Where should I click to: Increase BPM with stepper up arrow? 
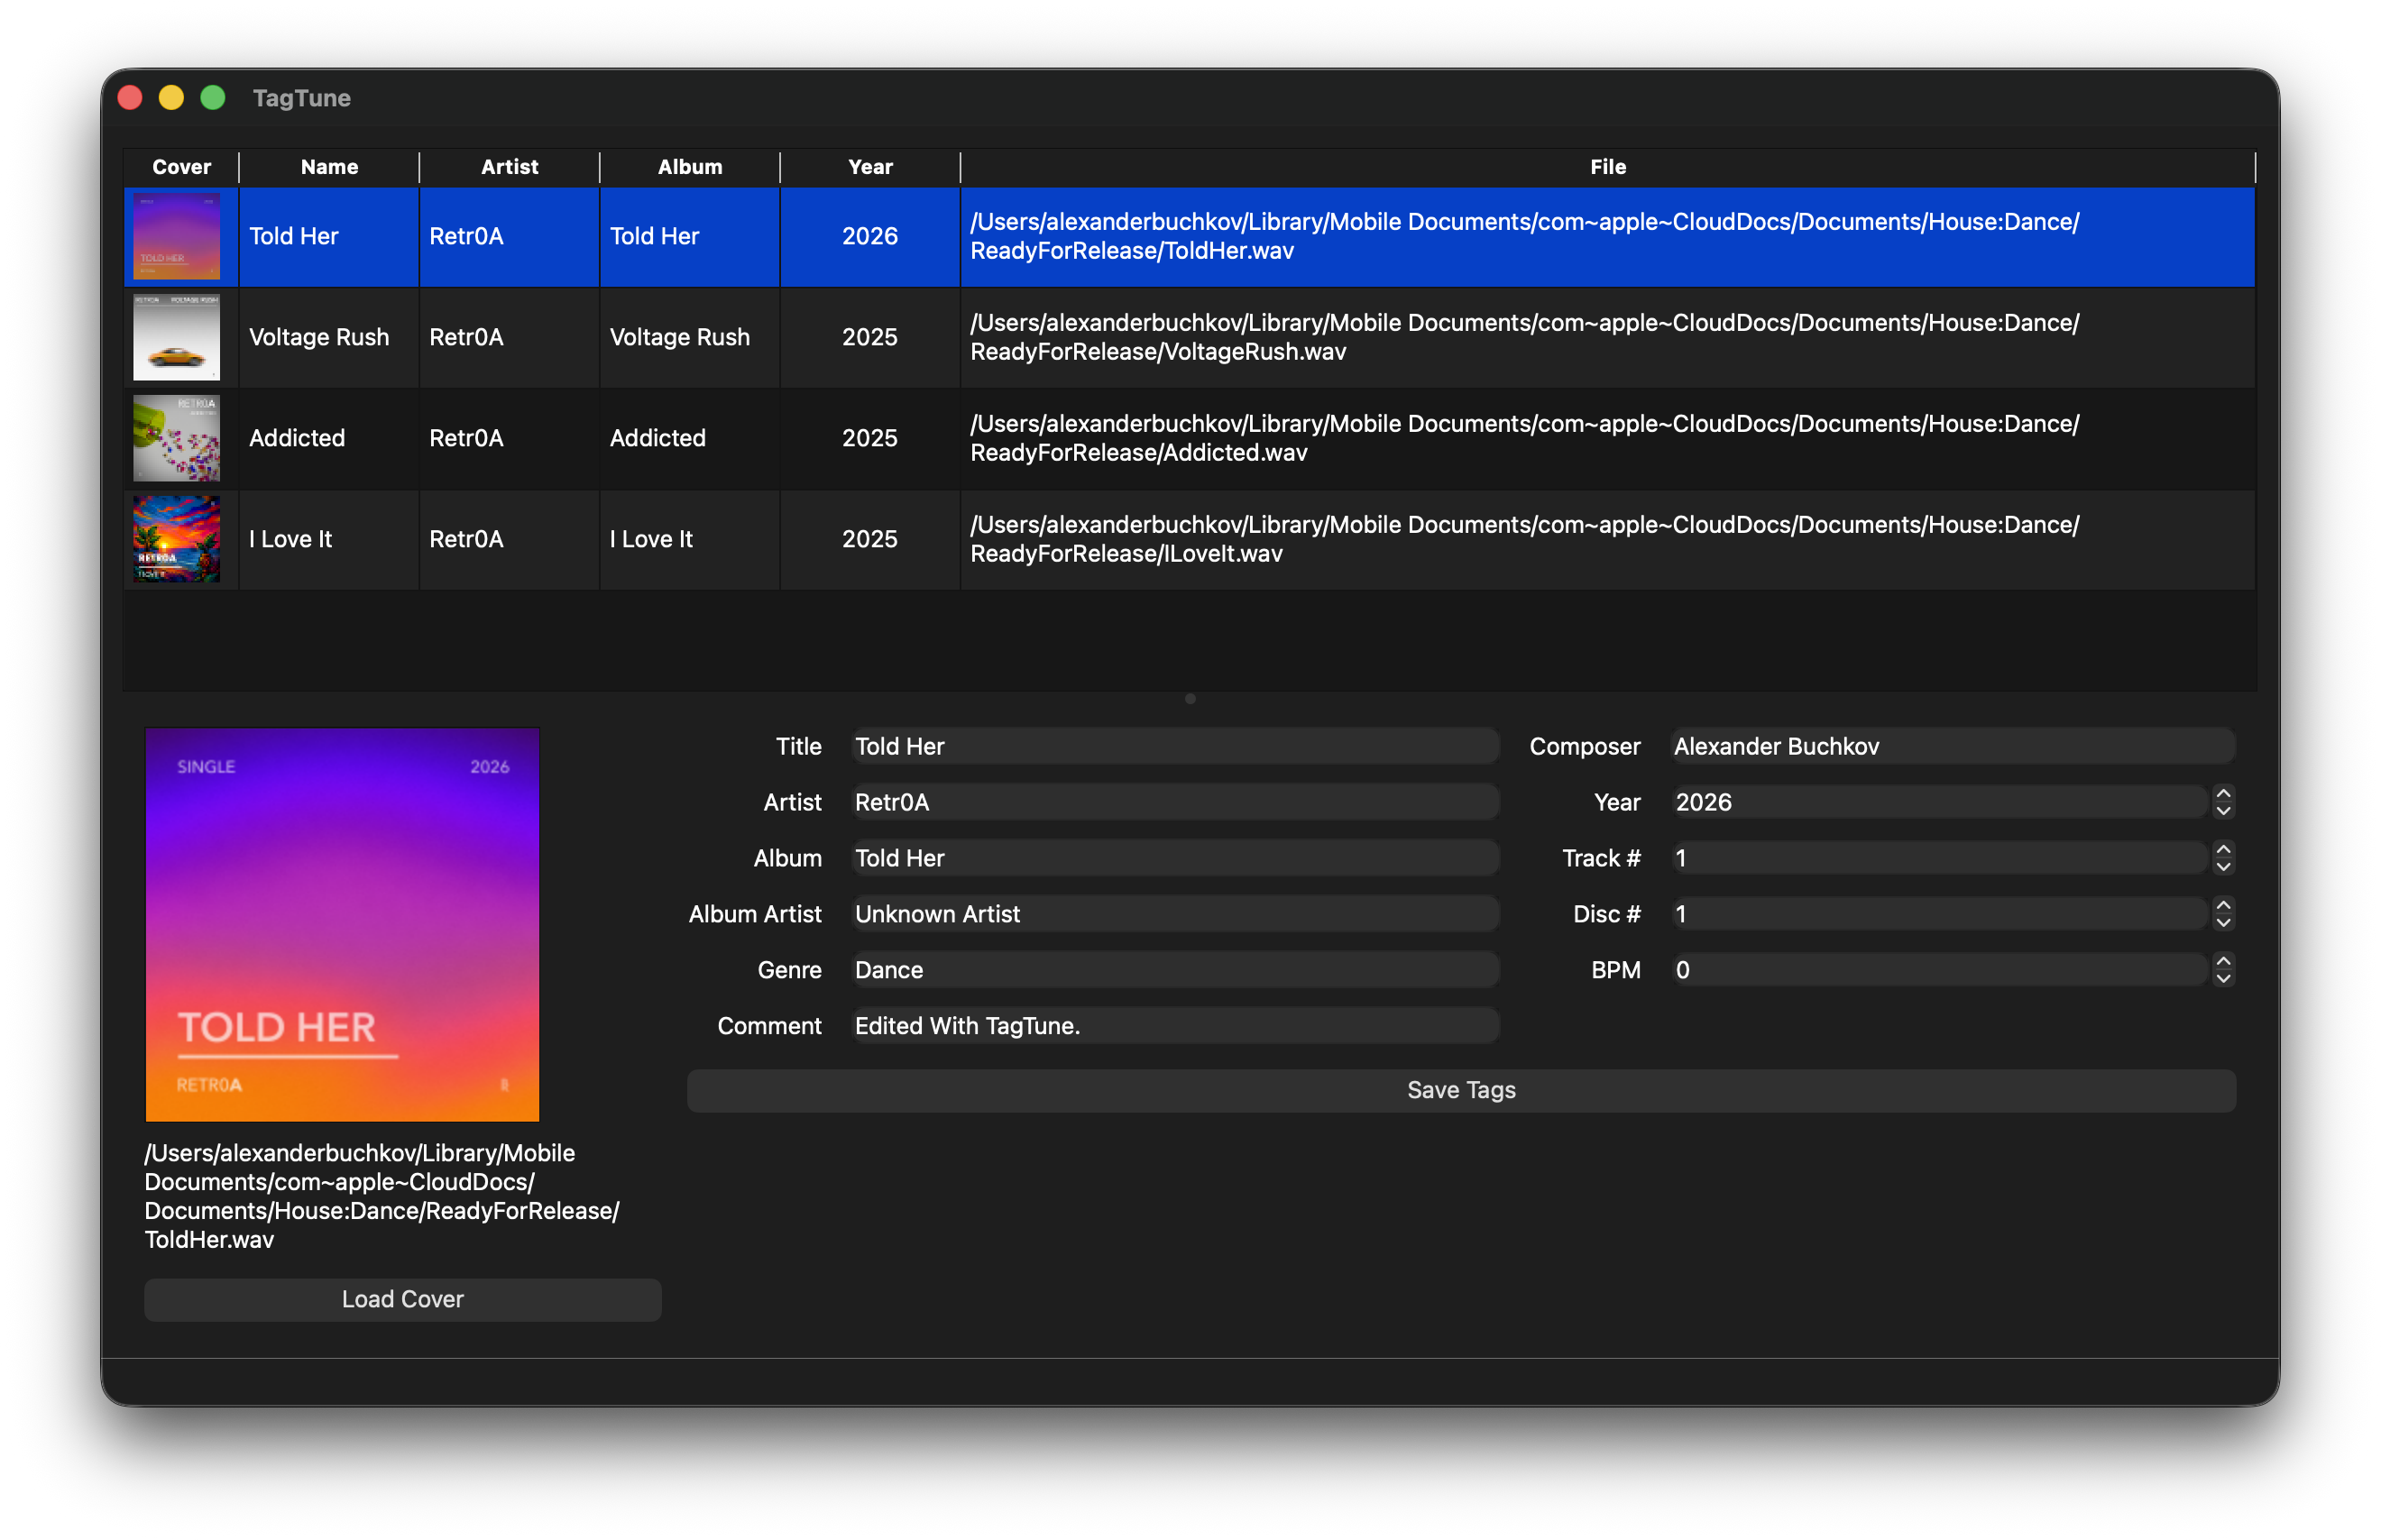click(x=2223, y=962)
